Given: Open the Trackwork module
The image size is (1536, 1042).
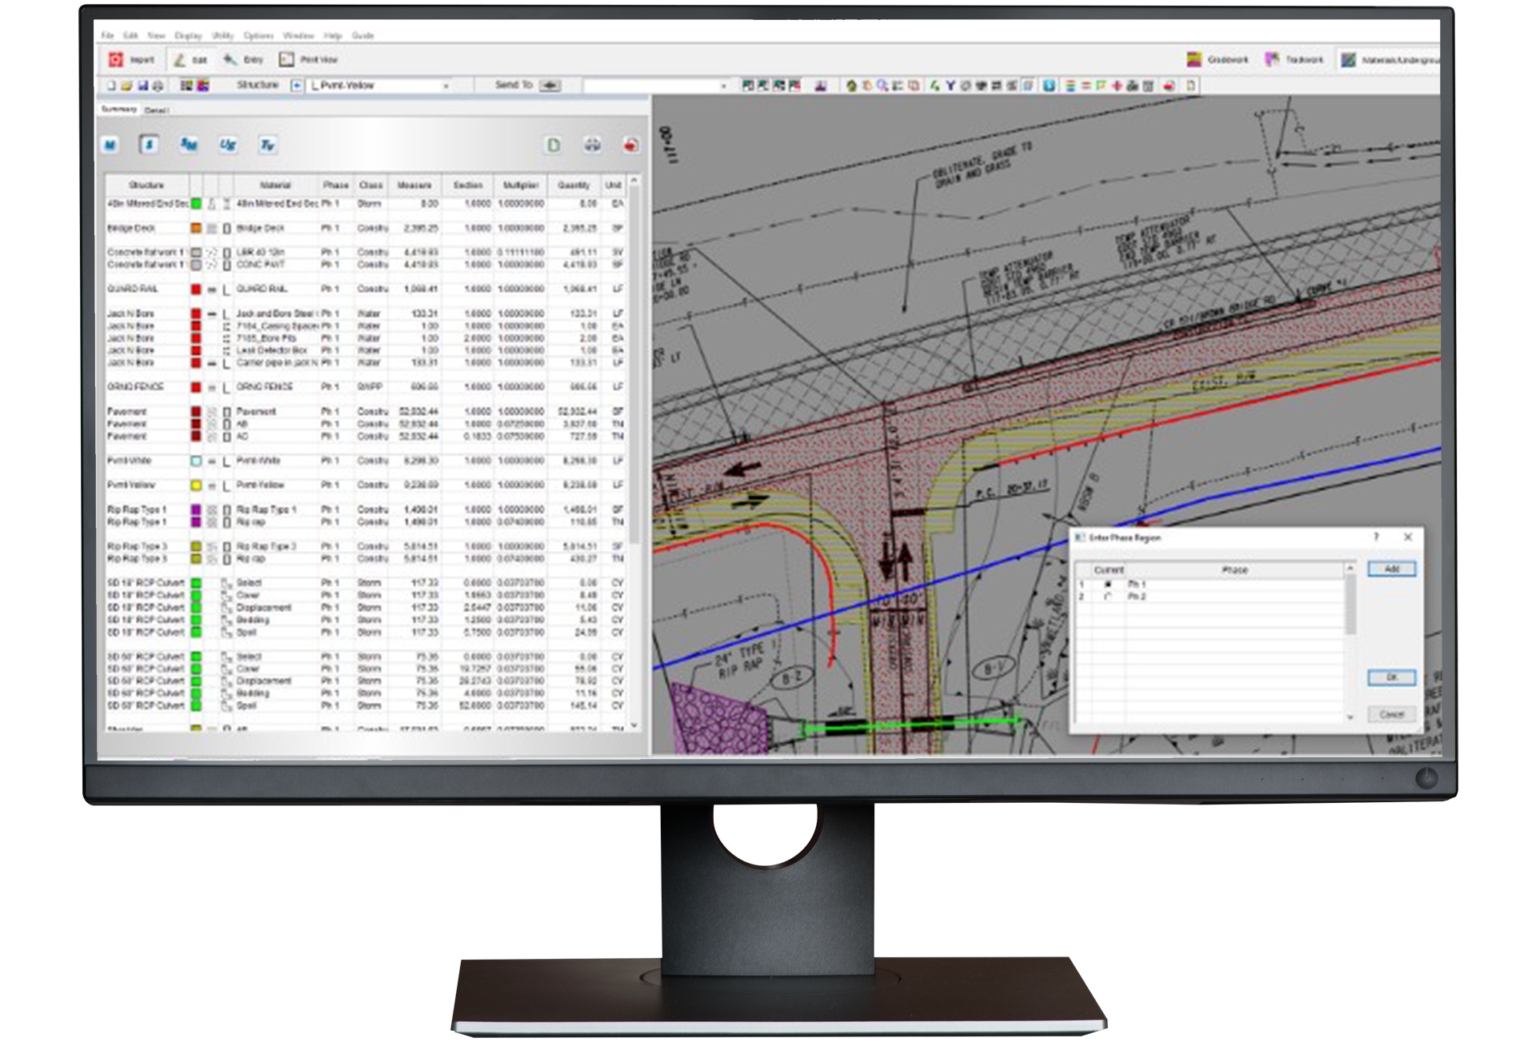Looking at the screenshot, I should 1270,59.
